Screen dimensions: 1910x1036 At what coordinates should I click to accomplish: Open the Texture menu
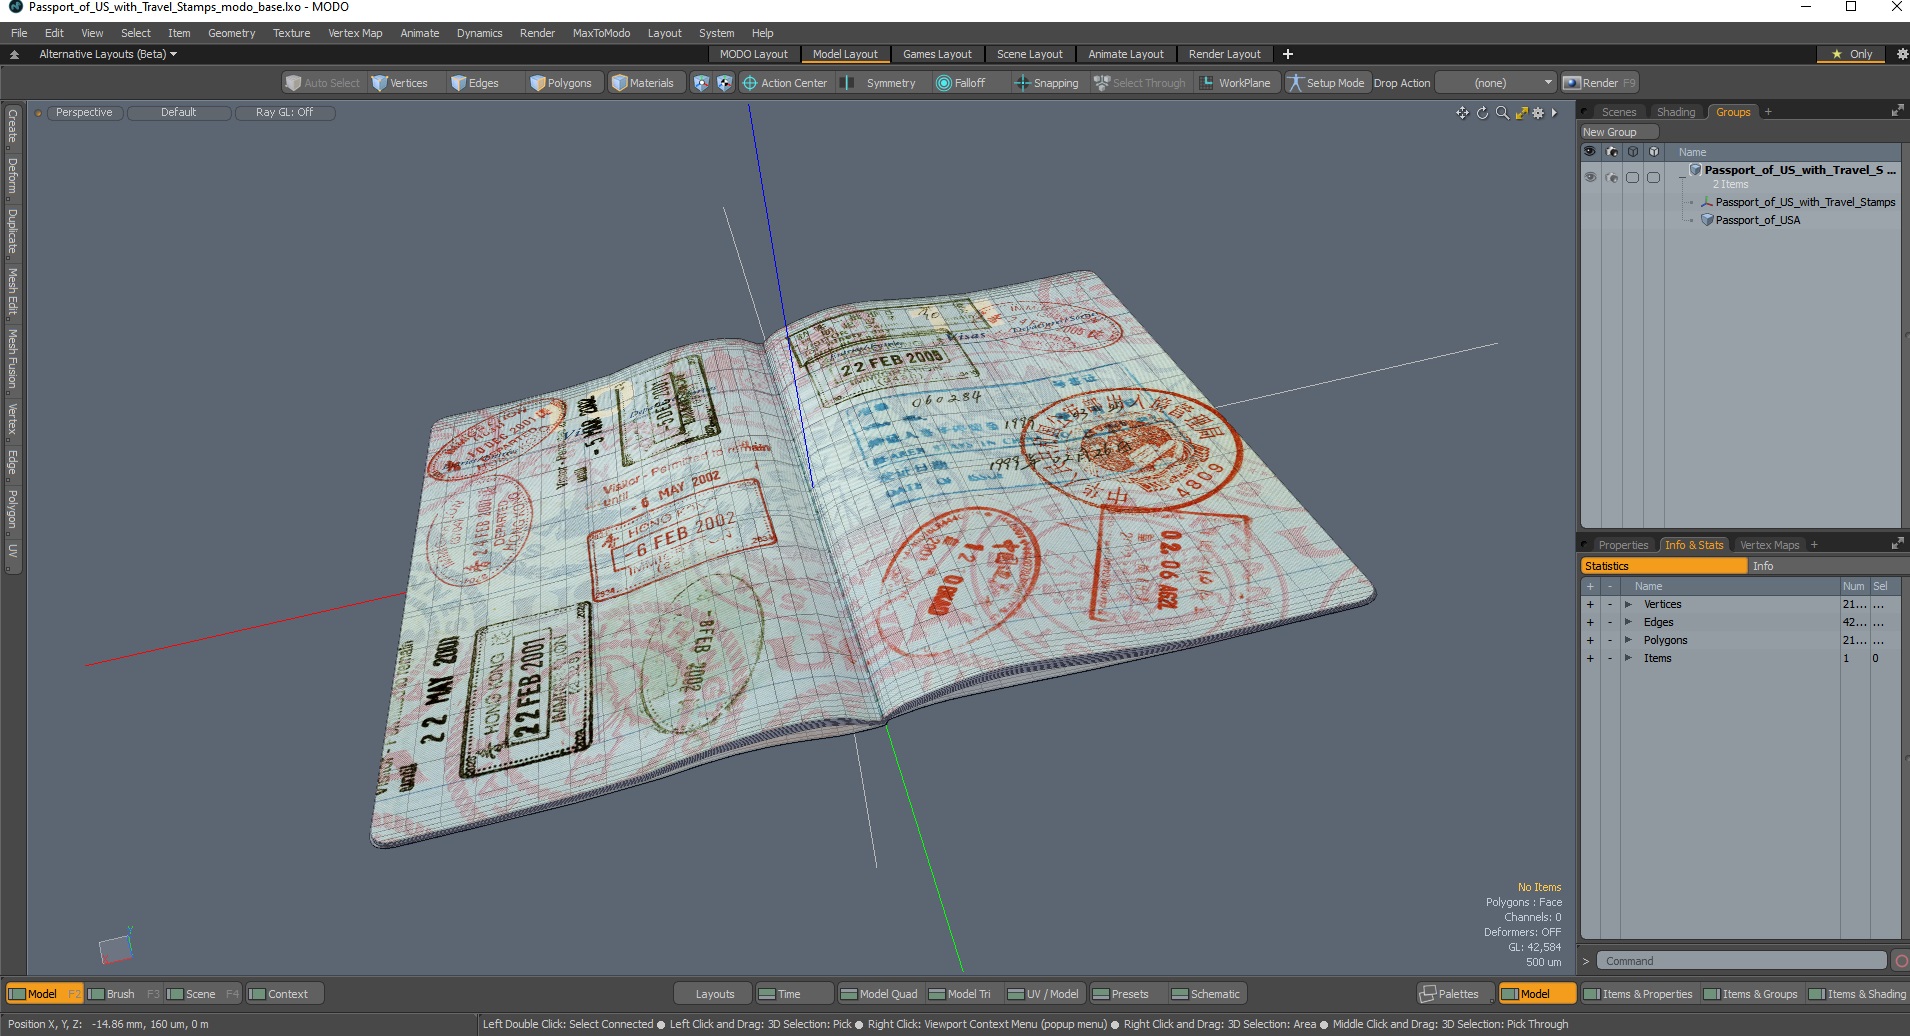click(x=291, y=33)
